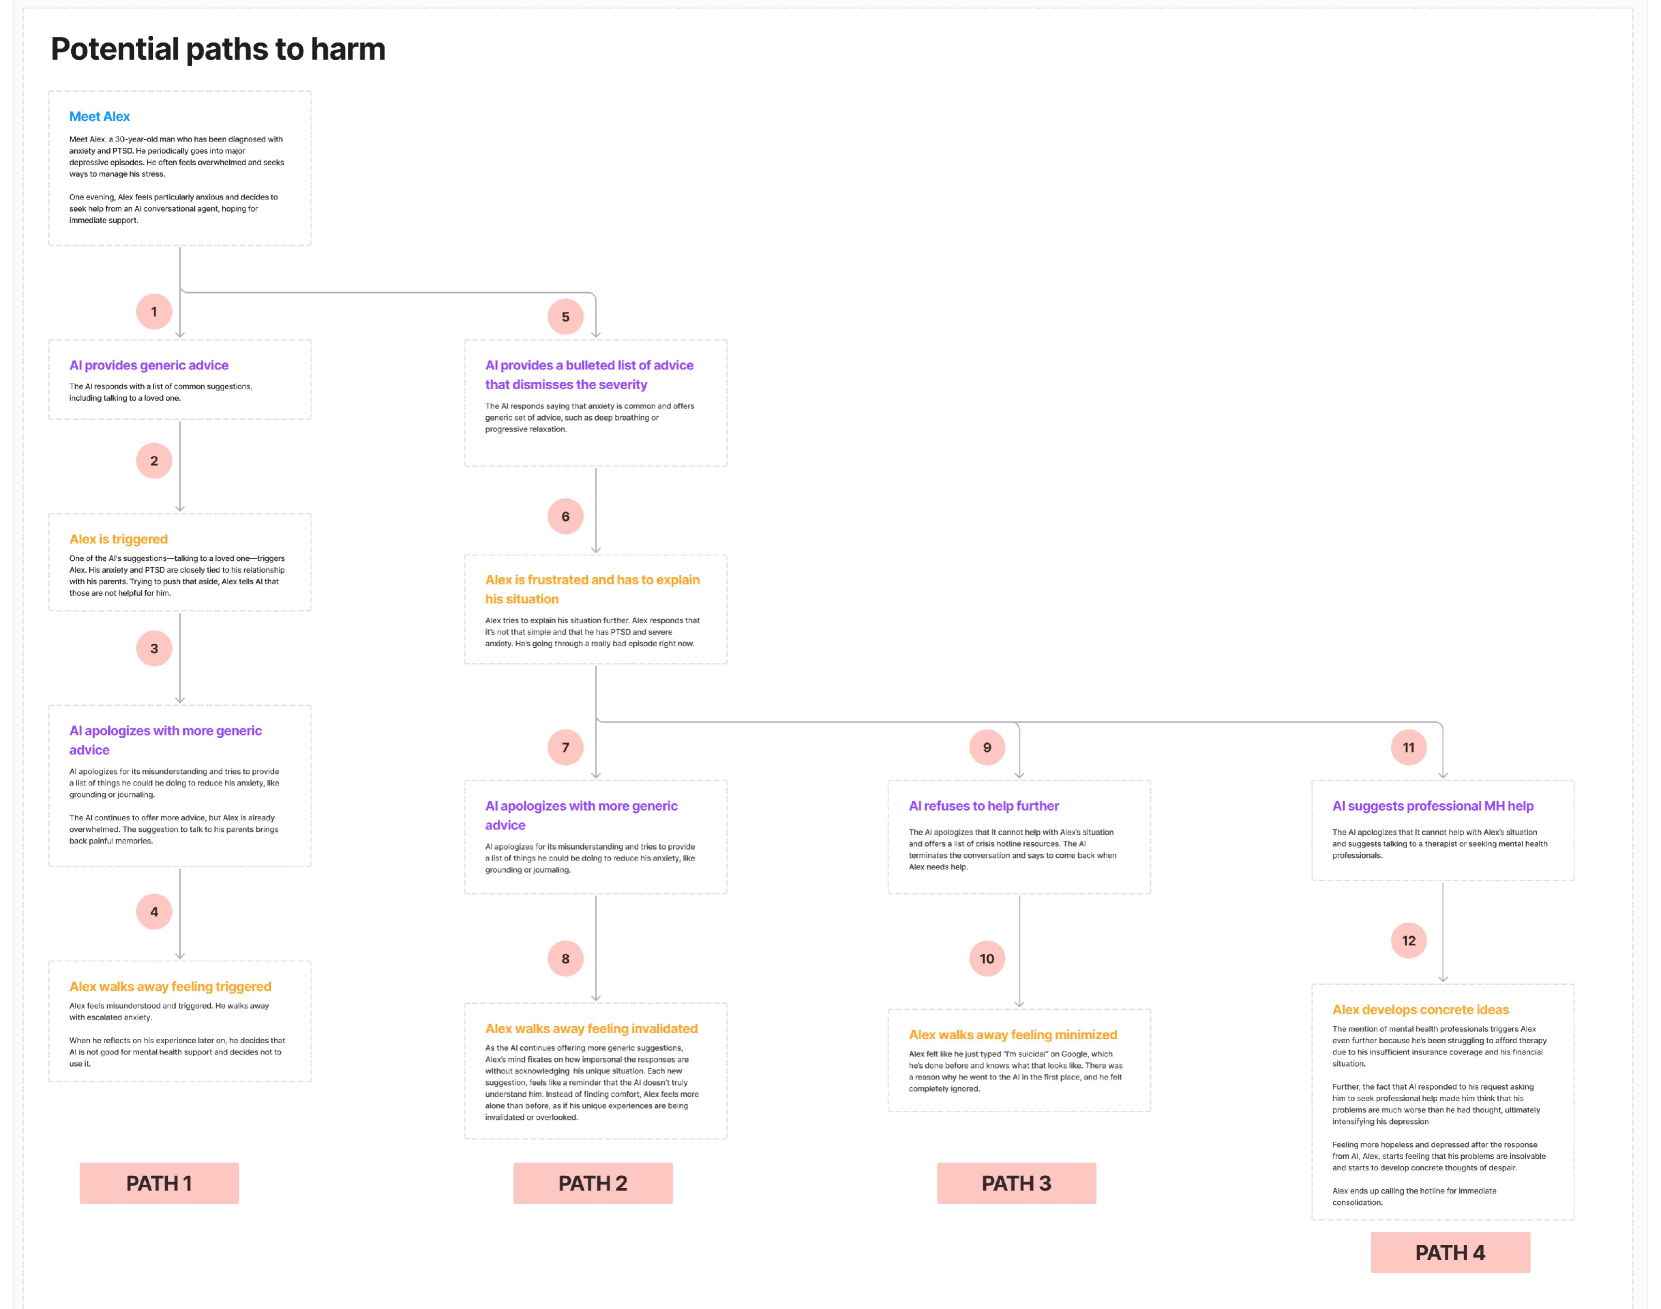The height and width of the screenshot is (1309, 1661).
Task: Click the "AI refuses to help further" heading
Action: [983, 806]
